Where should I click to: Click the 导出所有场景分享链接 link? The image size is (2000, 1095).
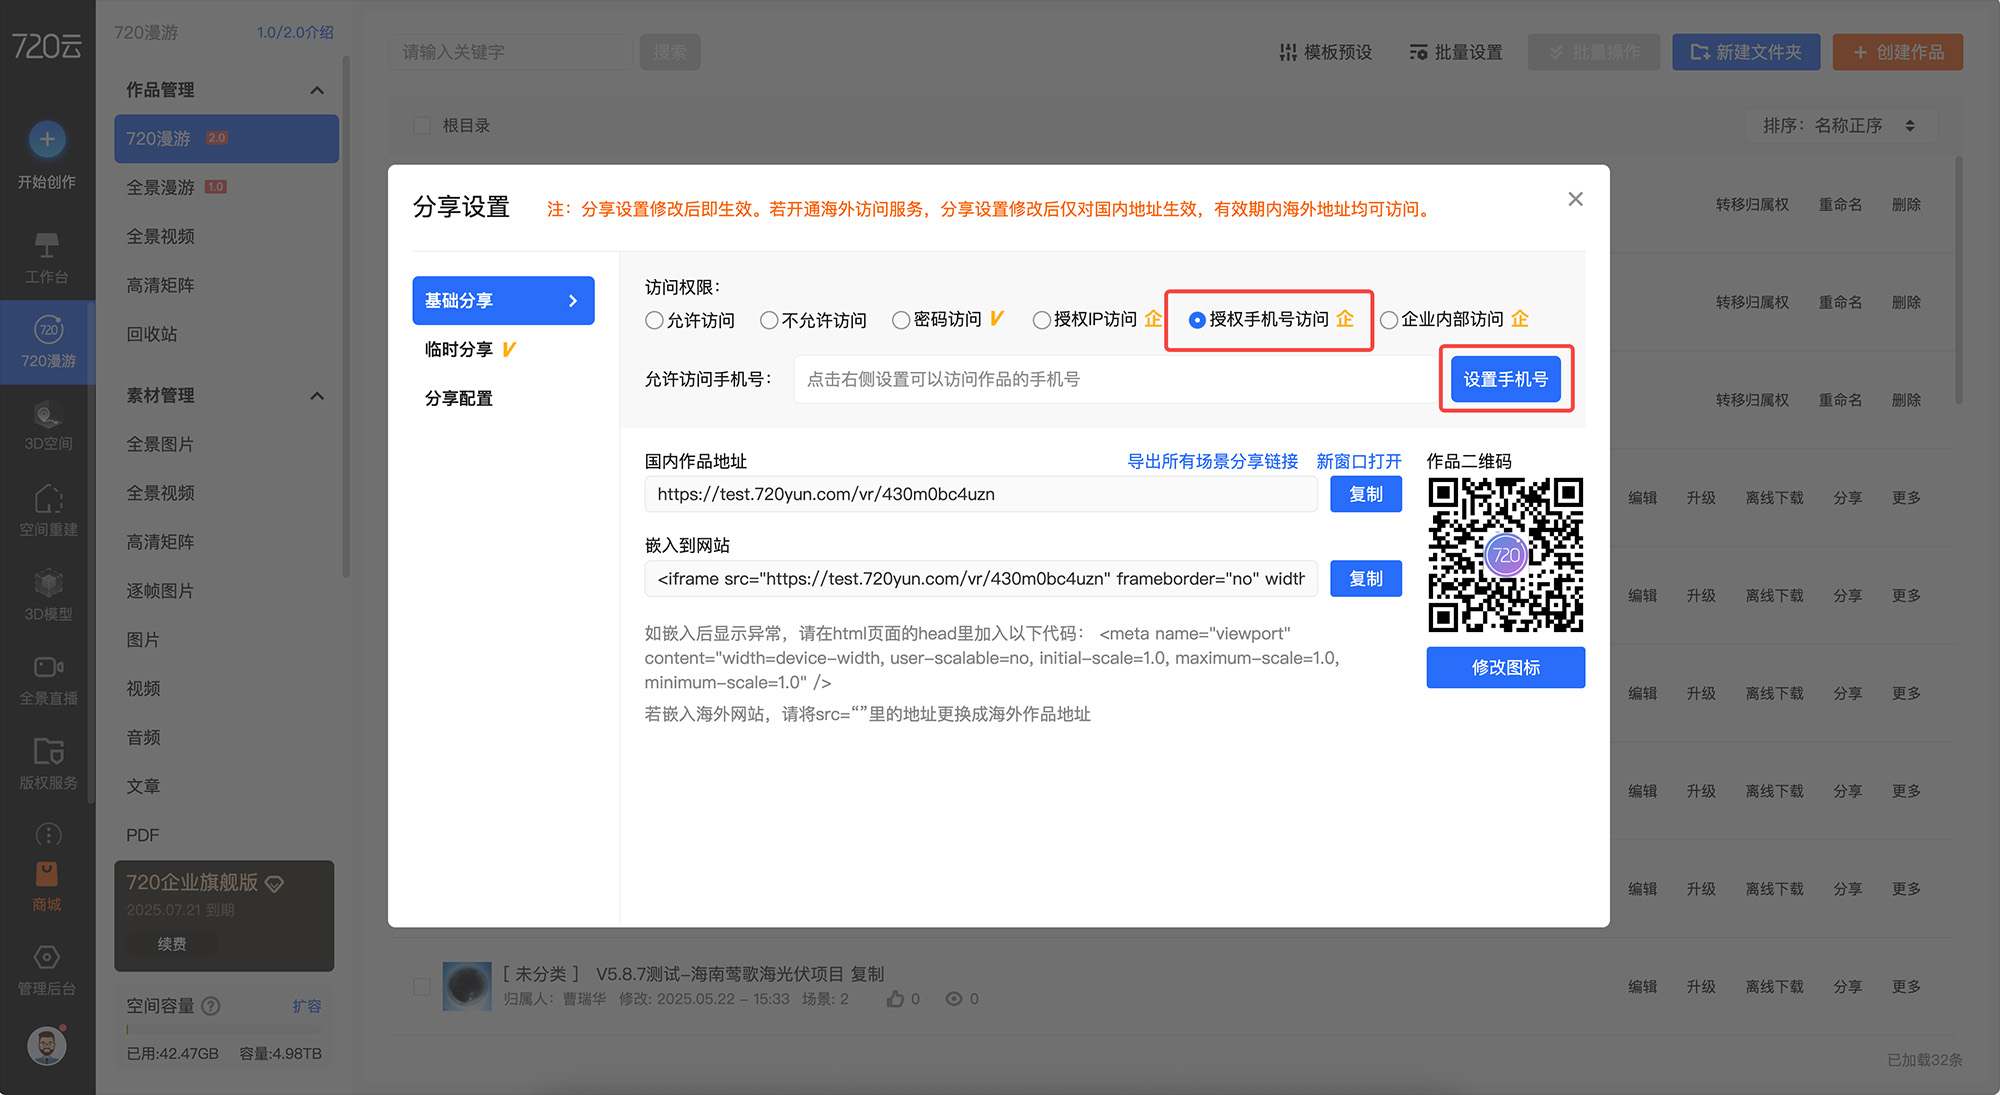[1212, 461]
